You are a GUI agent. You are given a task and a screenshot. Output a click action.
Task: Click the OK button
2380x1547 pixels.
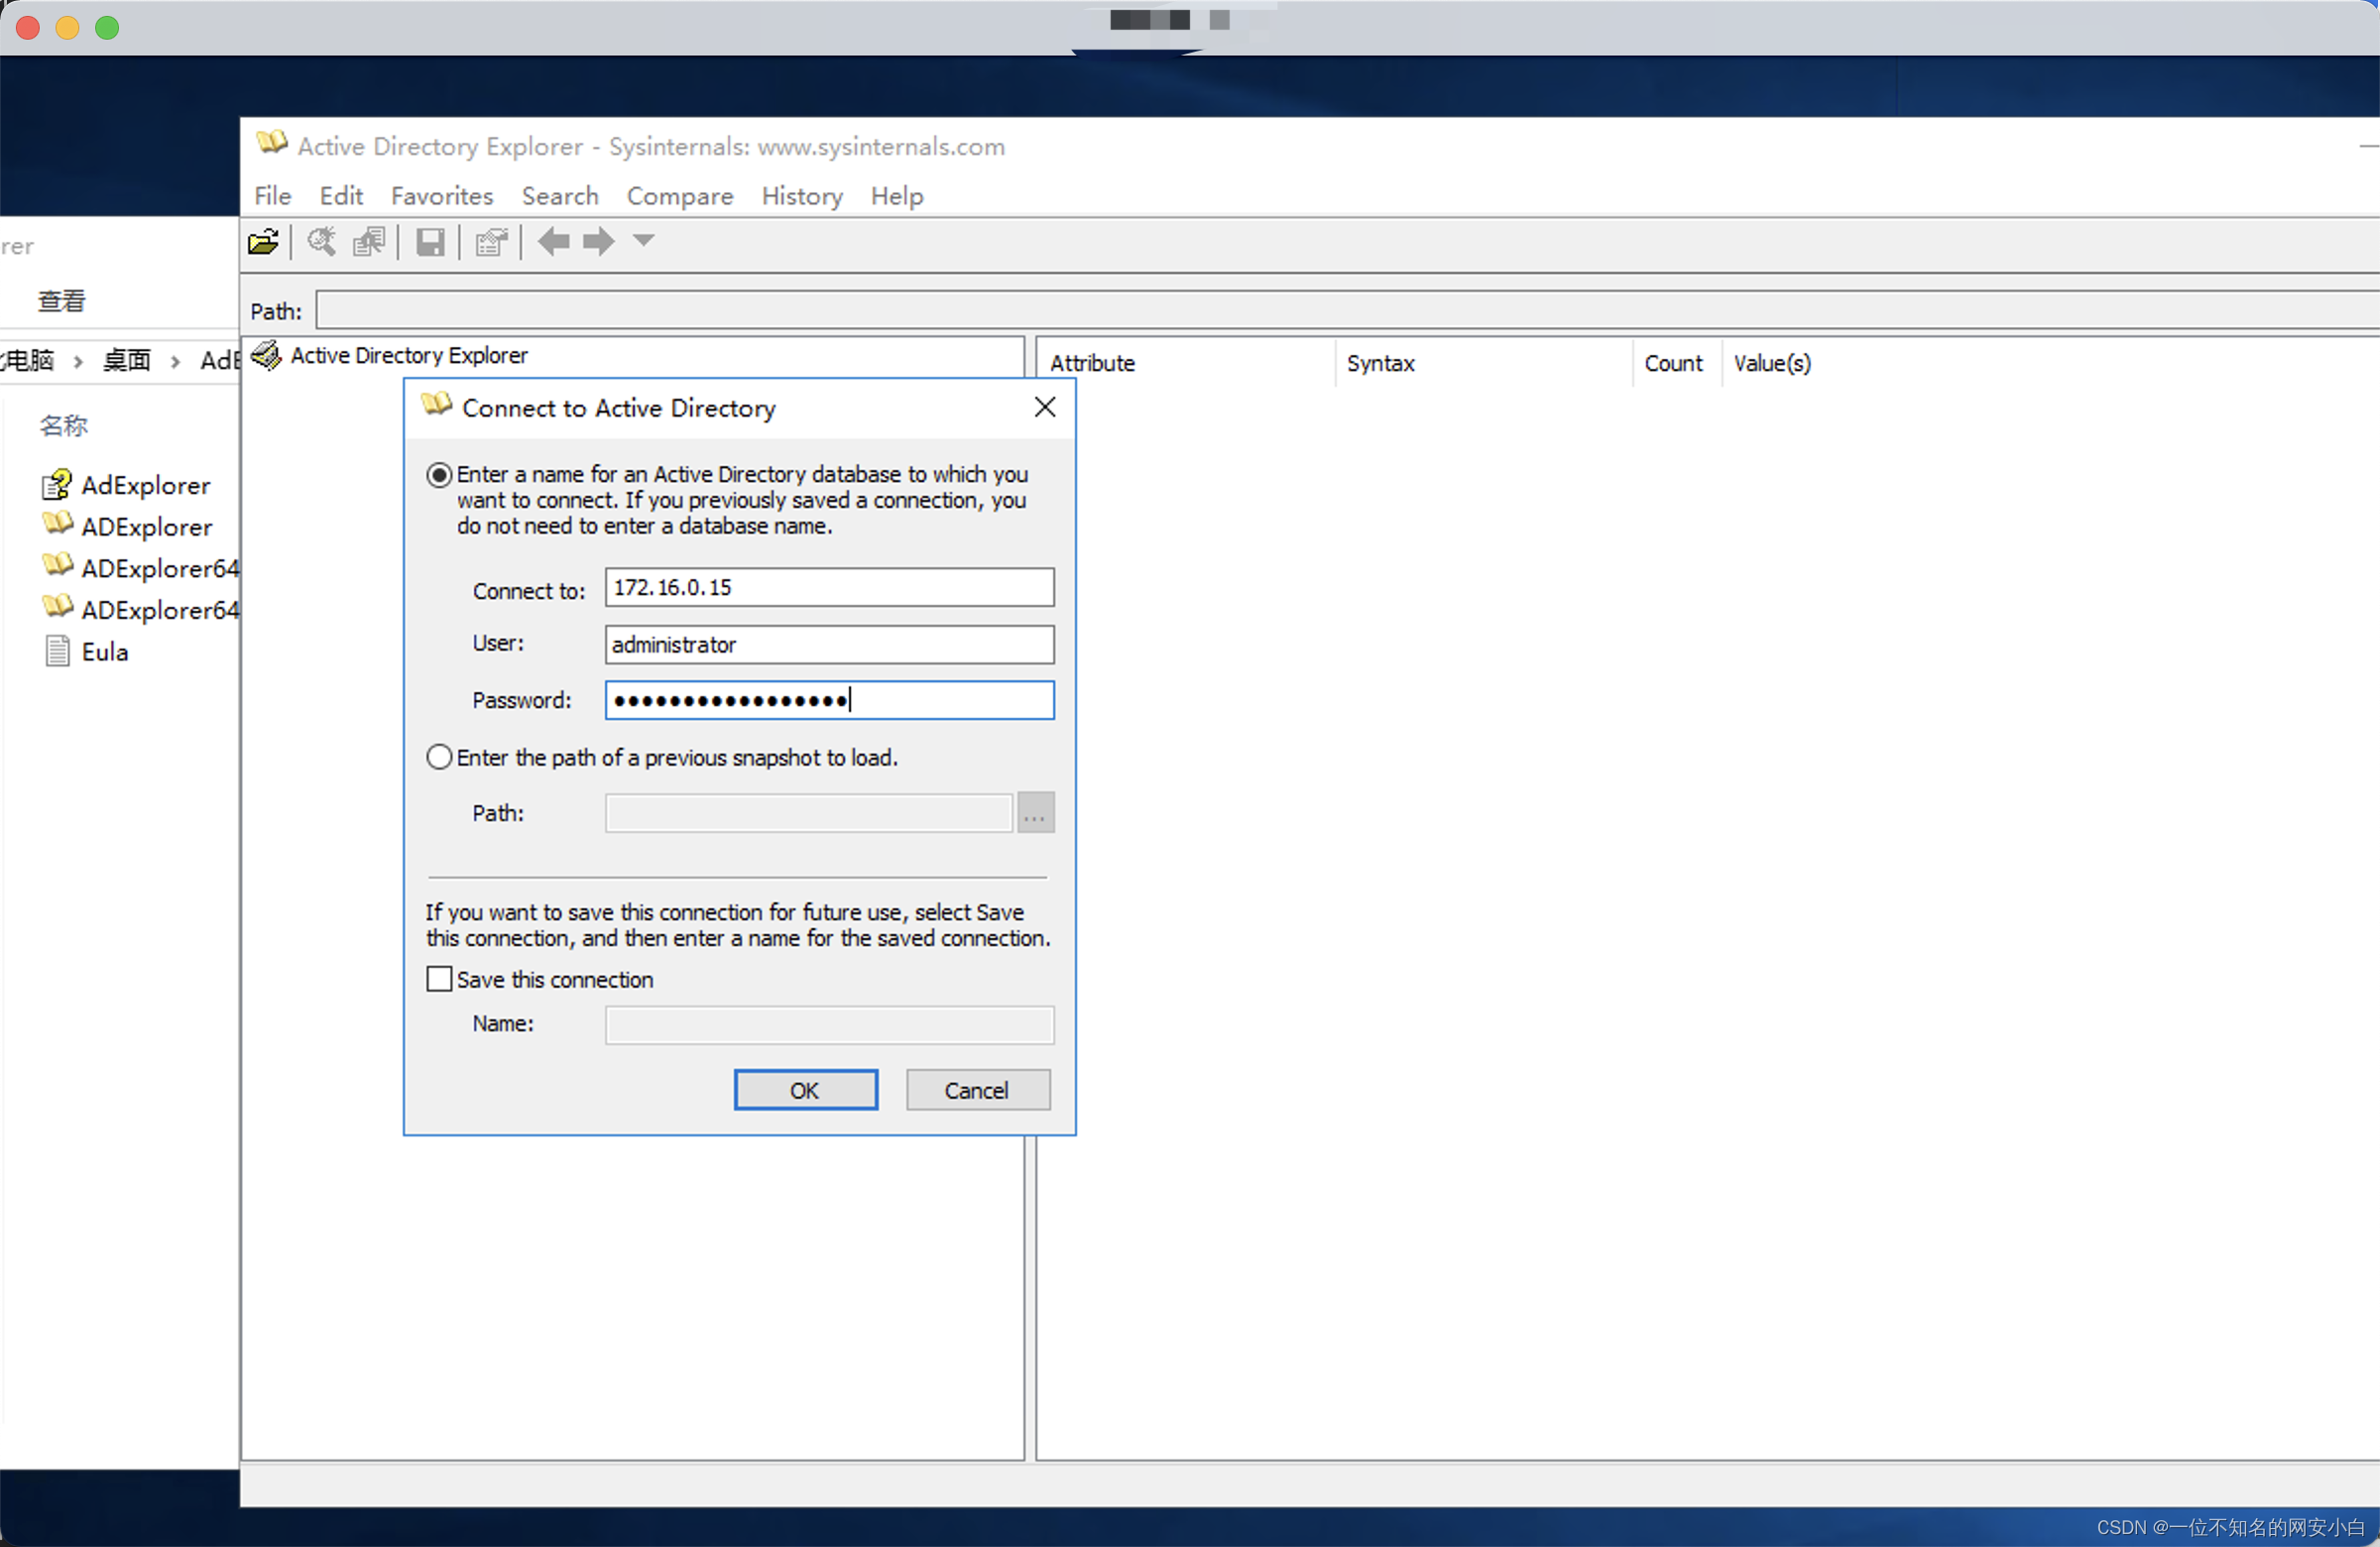tap(805, 1090)
